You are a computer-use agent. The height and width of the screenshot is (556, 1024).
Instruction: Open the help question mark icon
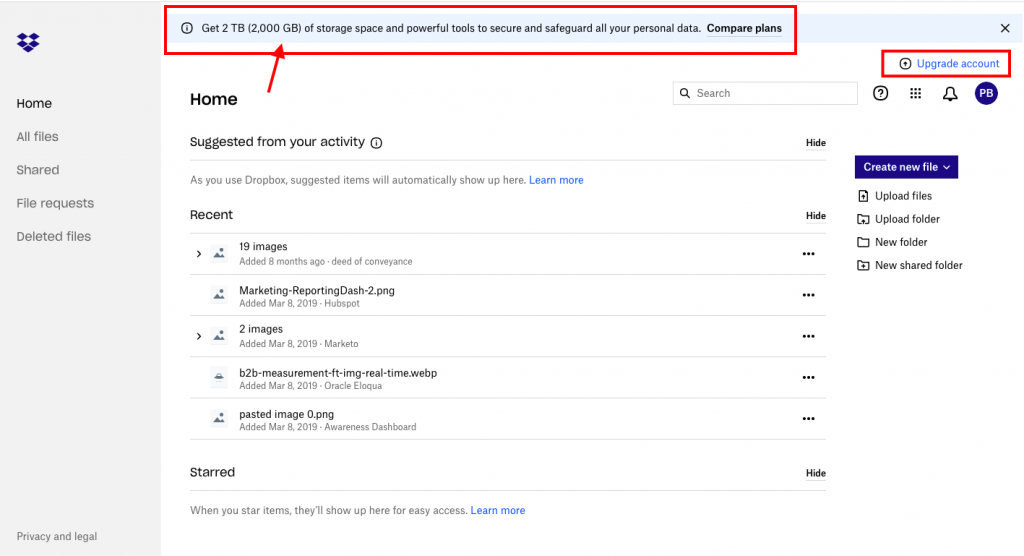[x=880, y=93]
